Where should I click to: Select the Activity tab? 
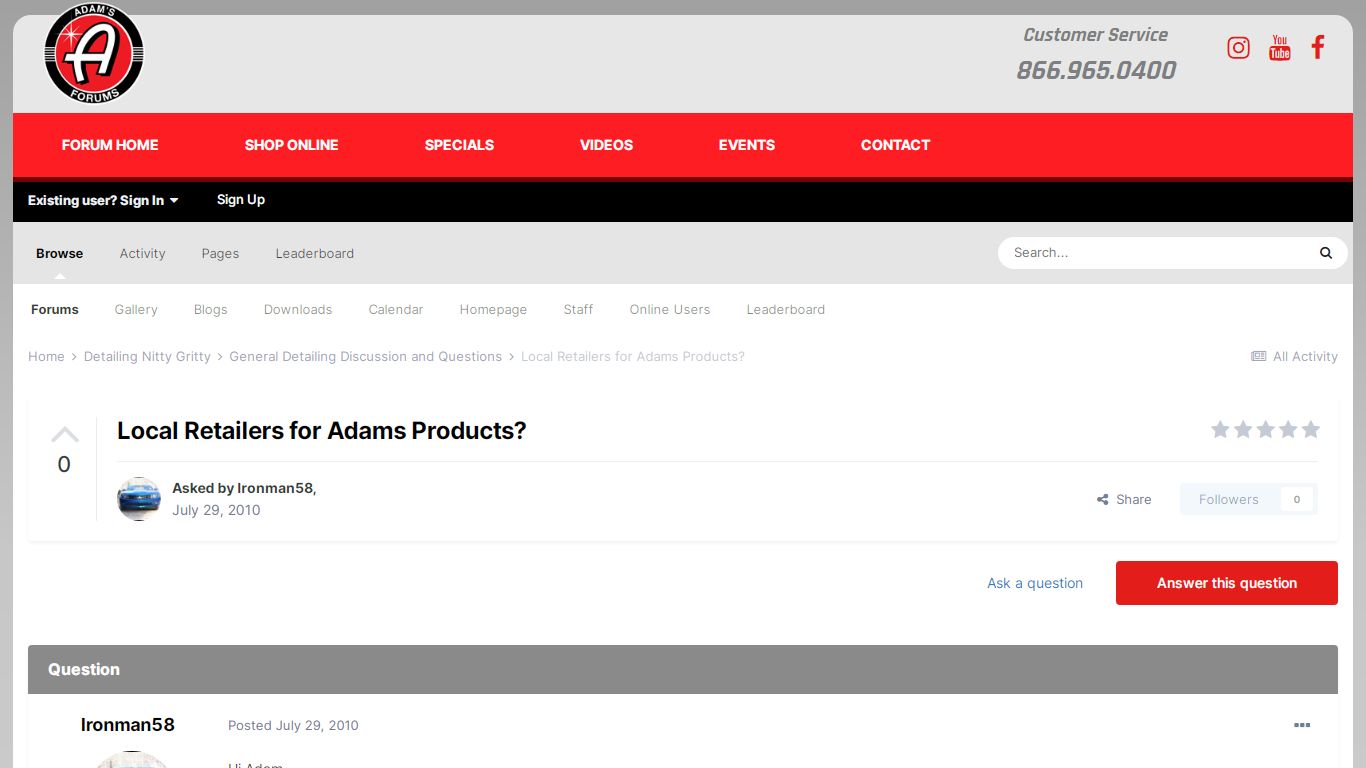[x=142, y=253]
